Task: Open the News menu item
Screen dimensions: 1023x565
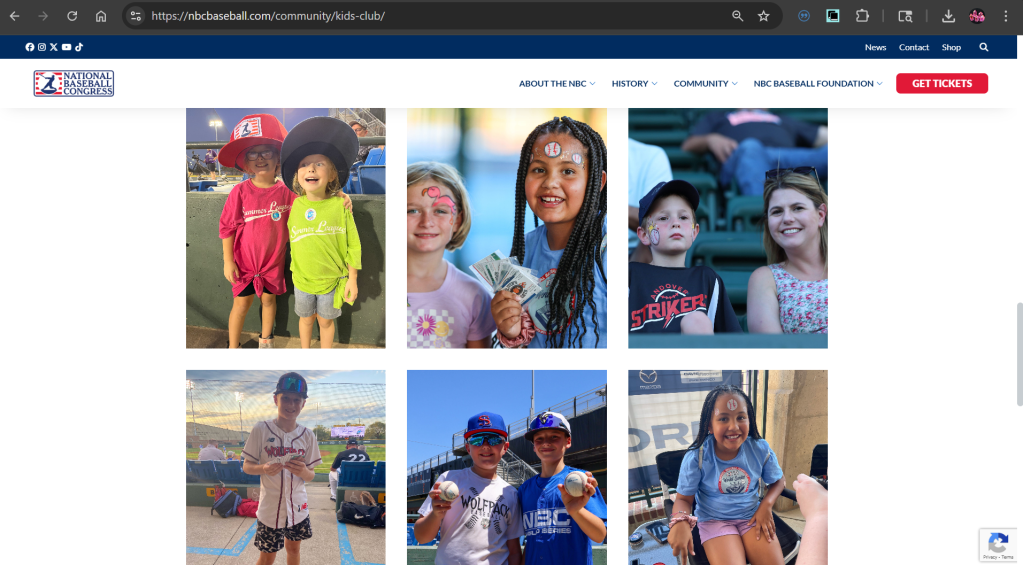Action: click(x=875, y=47)
